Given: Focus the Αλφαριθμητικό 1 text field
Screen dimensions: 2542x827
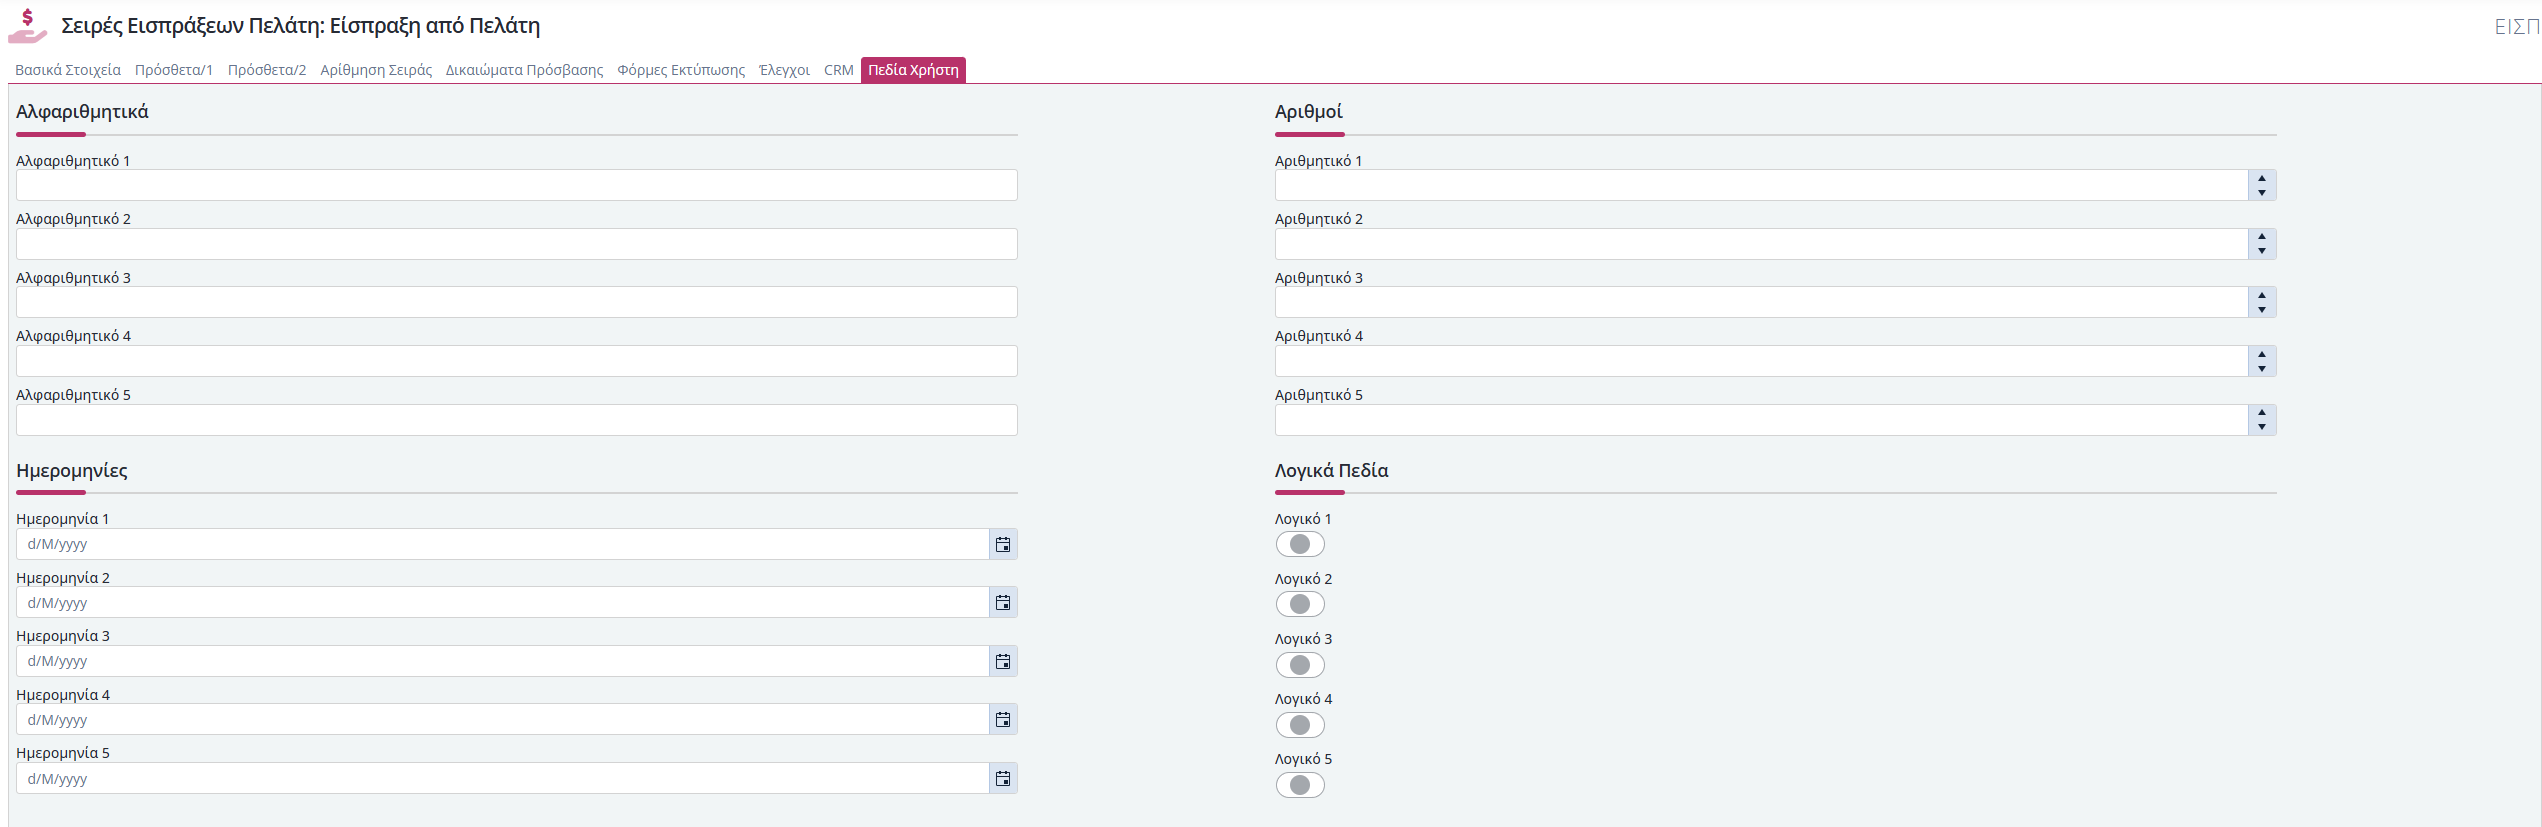Looking at the screenshot, I should [x=517, y=185].
